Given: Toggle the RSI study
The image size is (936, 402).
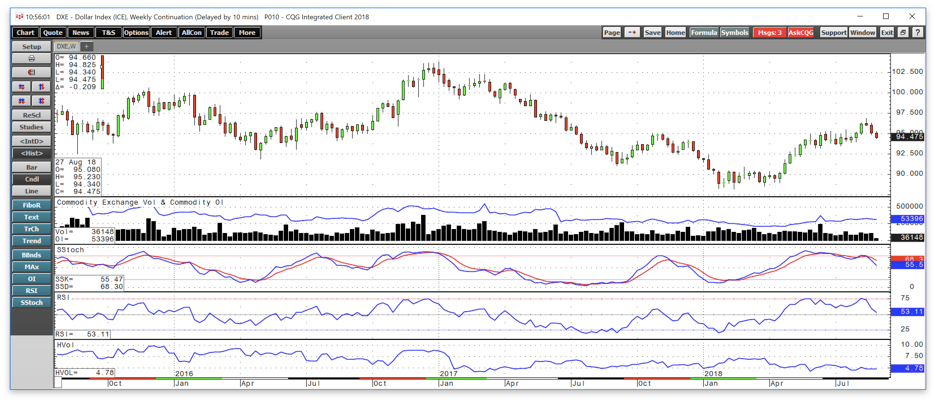Looking at the screenshot, I should coord(32,291).
